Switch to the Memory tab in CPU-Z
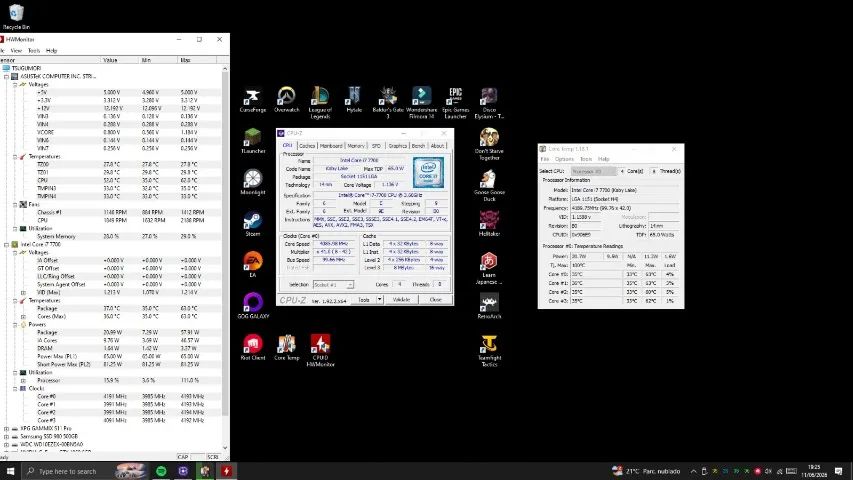The image size is (853, 480). click(356, 146)
